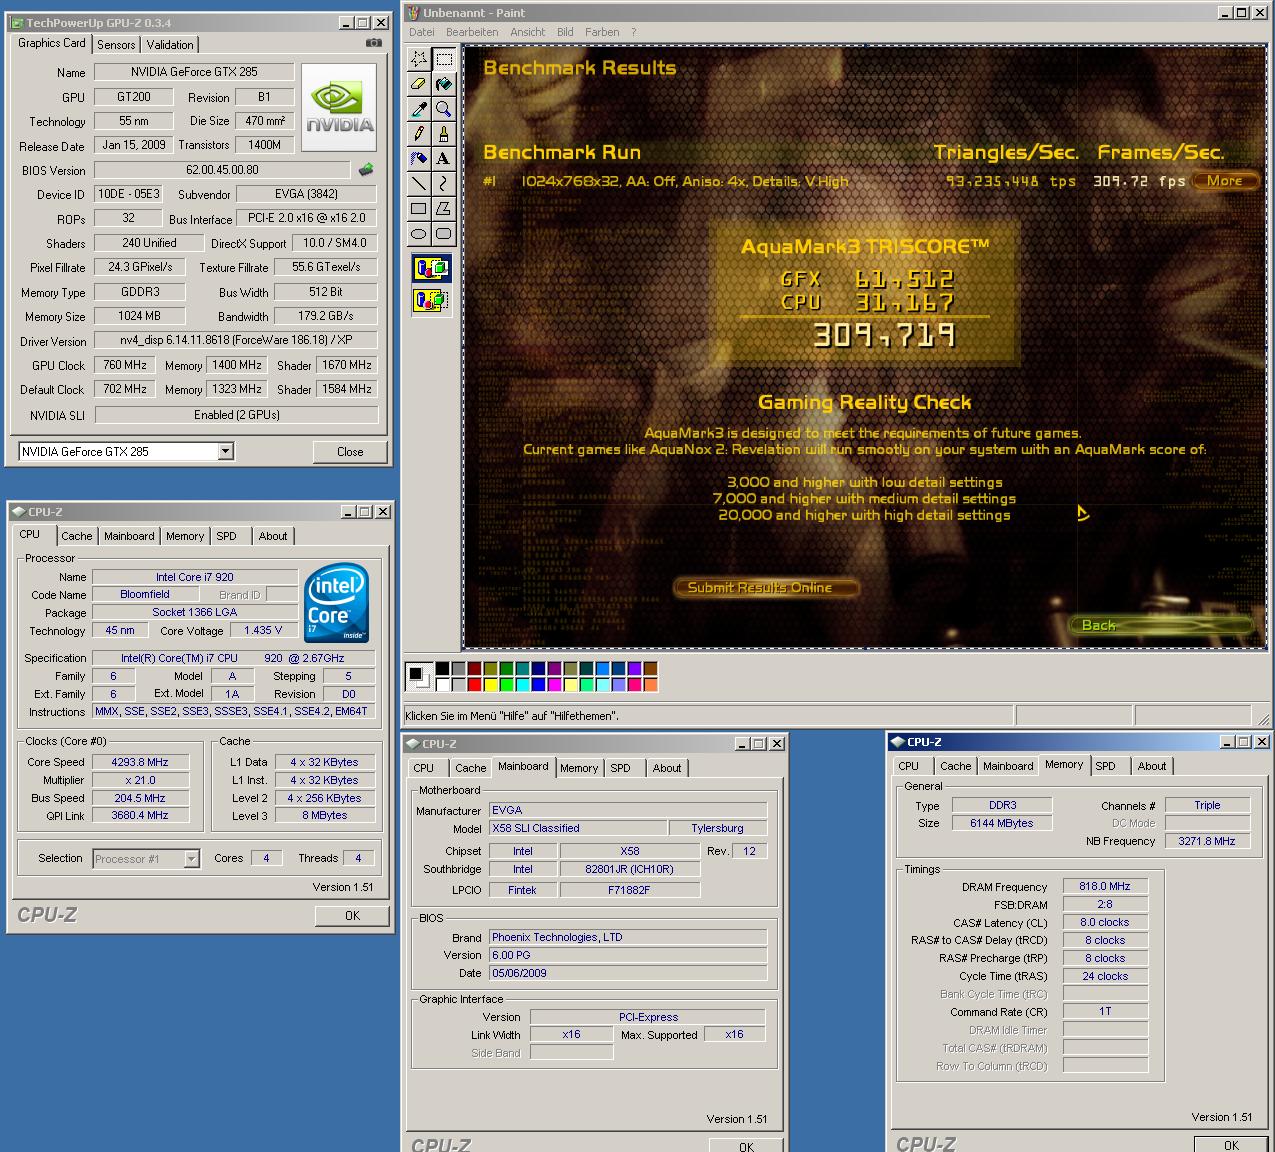Choose the straight Line tool

click(x=419, y=184)
